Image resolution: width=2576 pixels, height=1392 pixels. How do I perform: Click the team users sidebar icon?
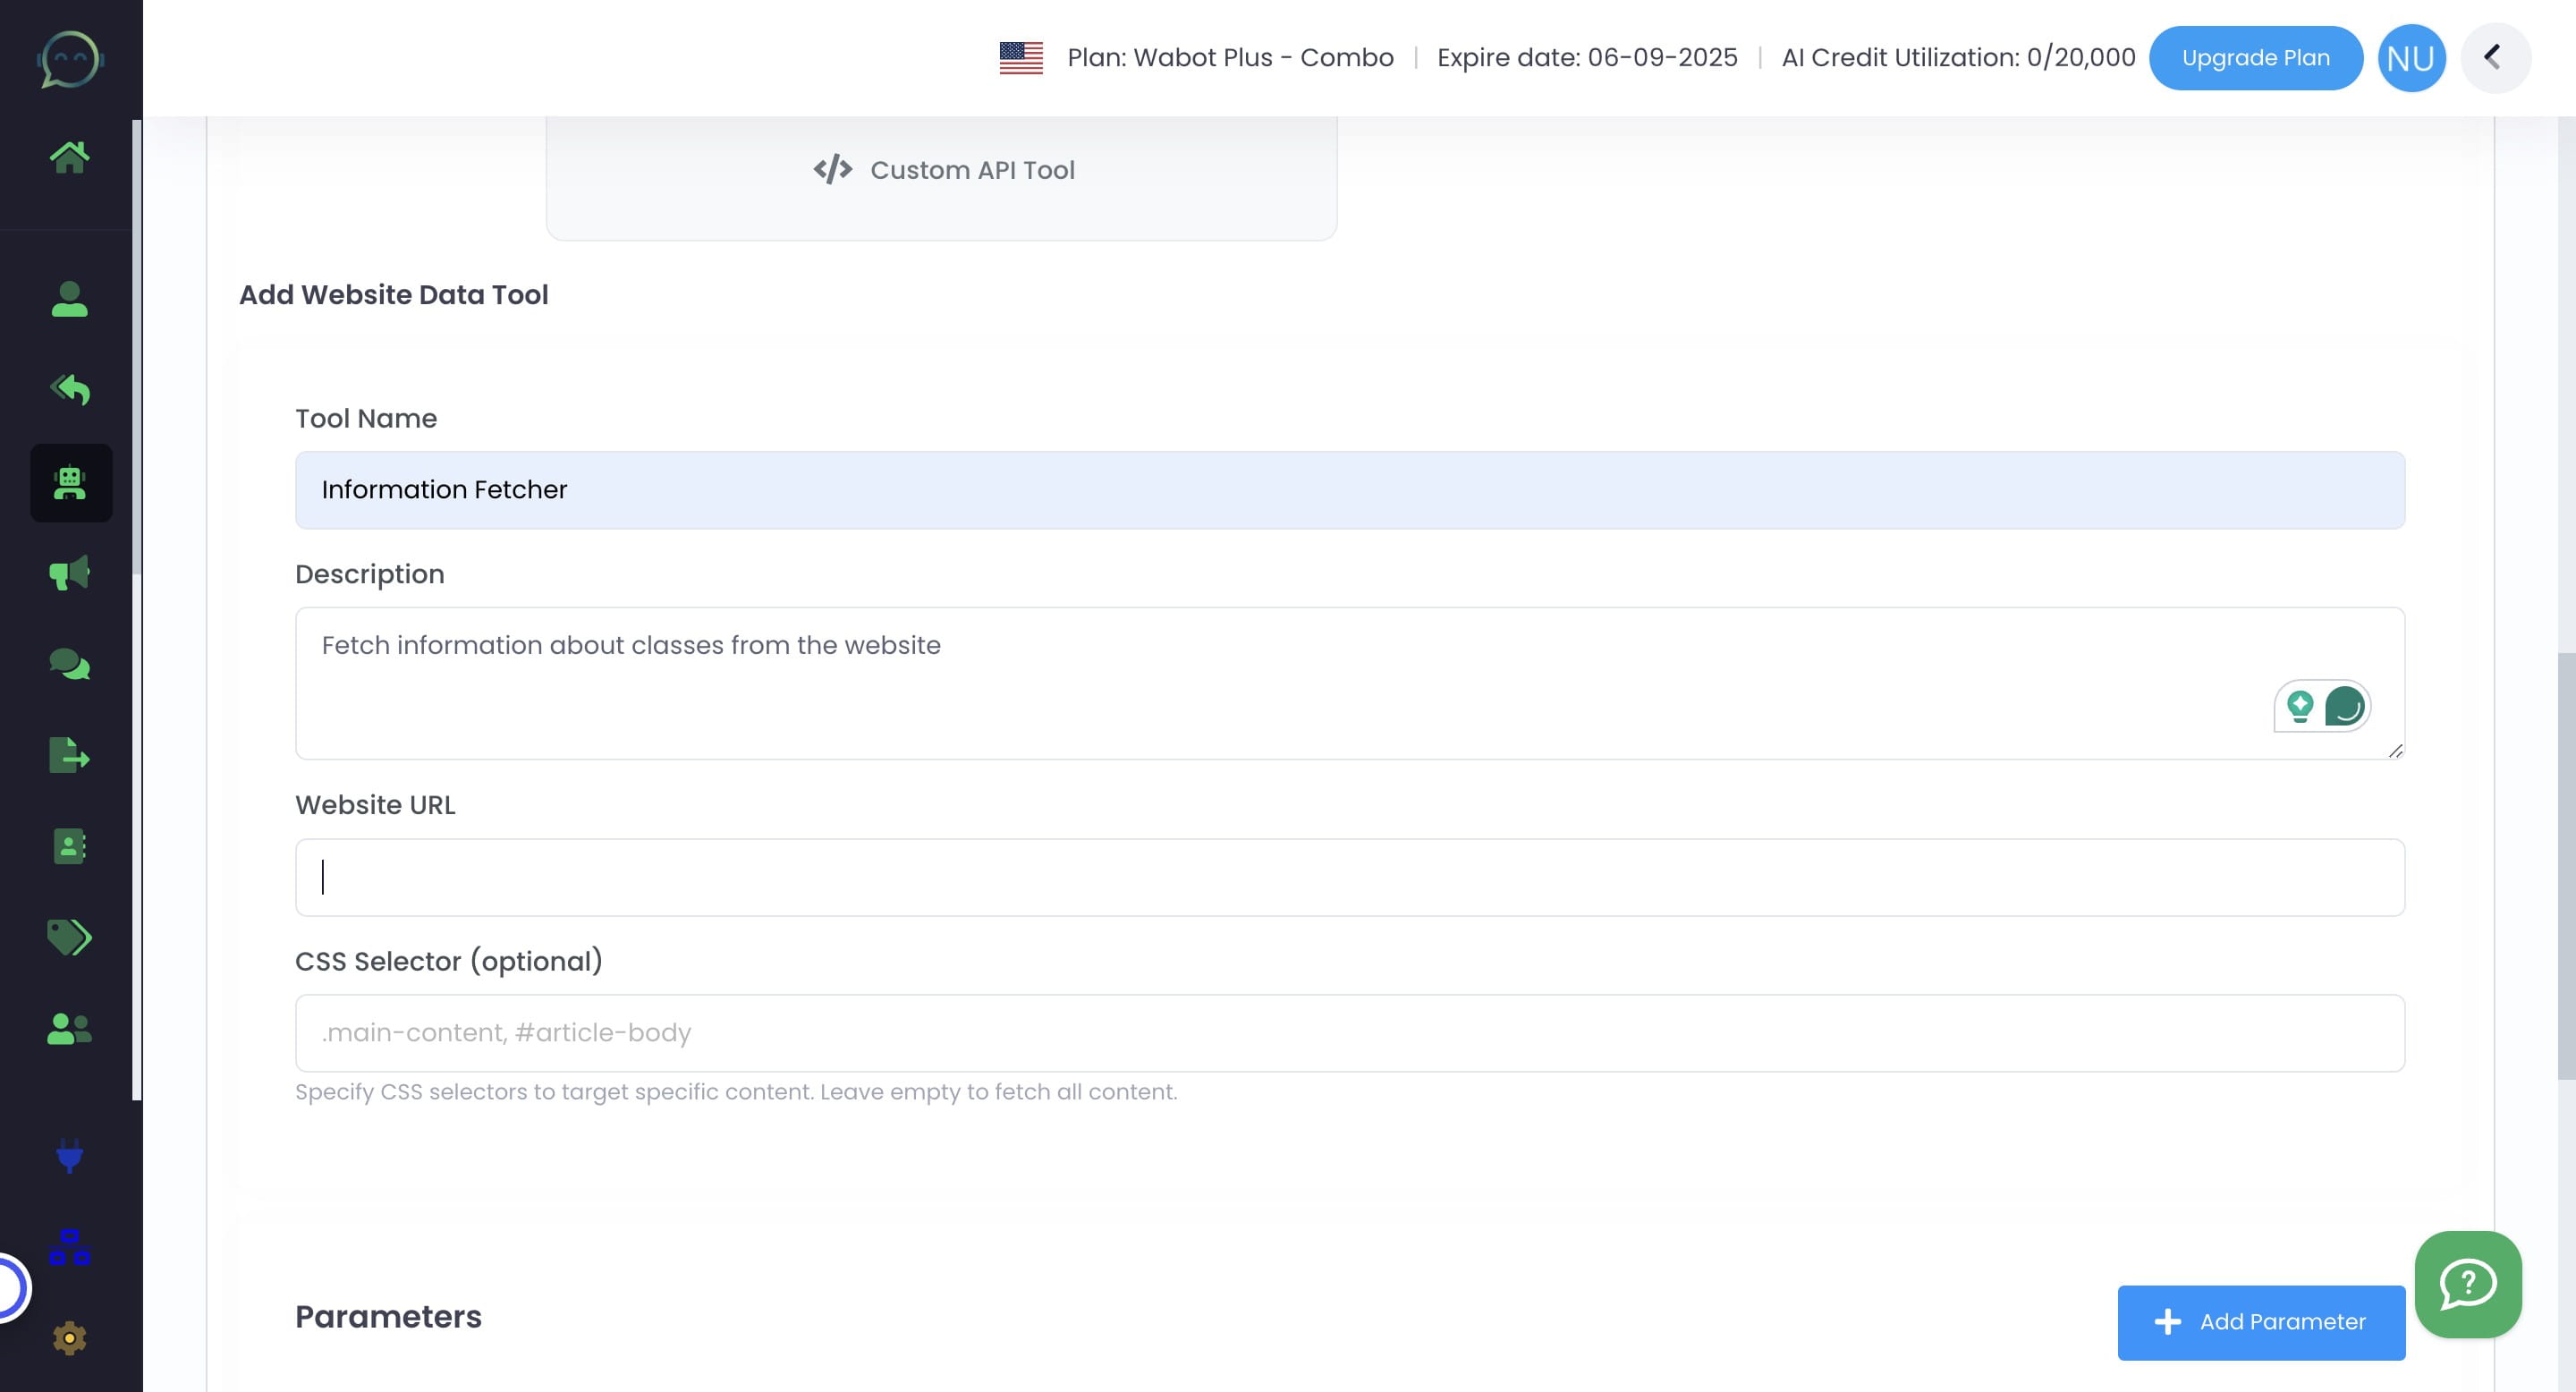pos(69,1028)
